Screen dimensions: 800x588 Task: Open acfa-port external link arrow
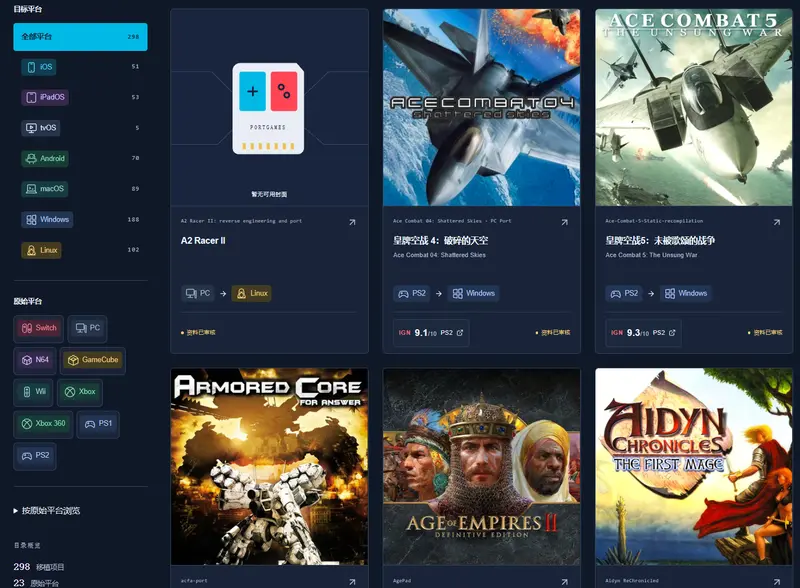pyautogui.click(x=352, y=582)
